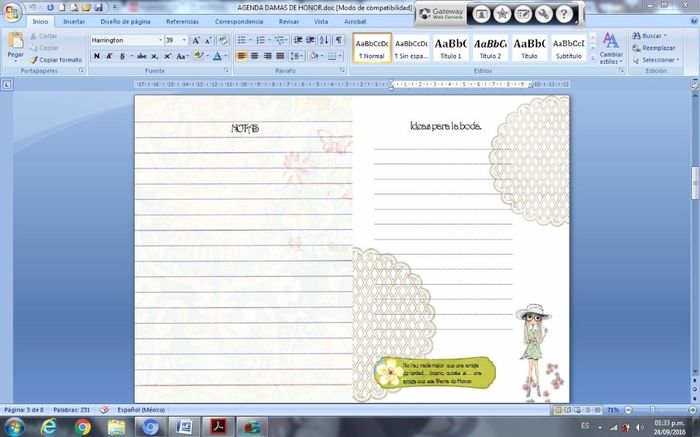Toggle show paragraph marks (¶)
Image resolution: width=700 pixels, height=437 pixels.
click(339, 41)
